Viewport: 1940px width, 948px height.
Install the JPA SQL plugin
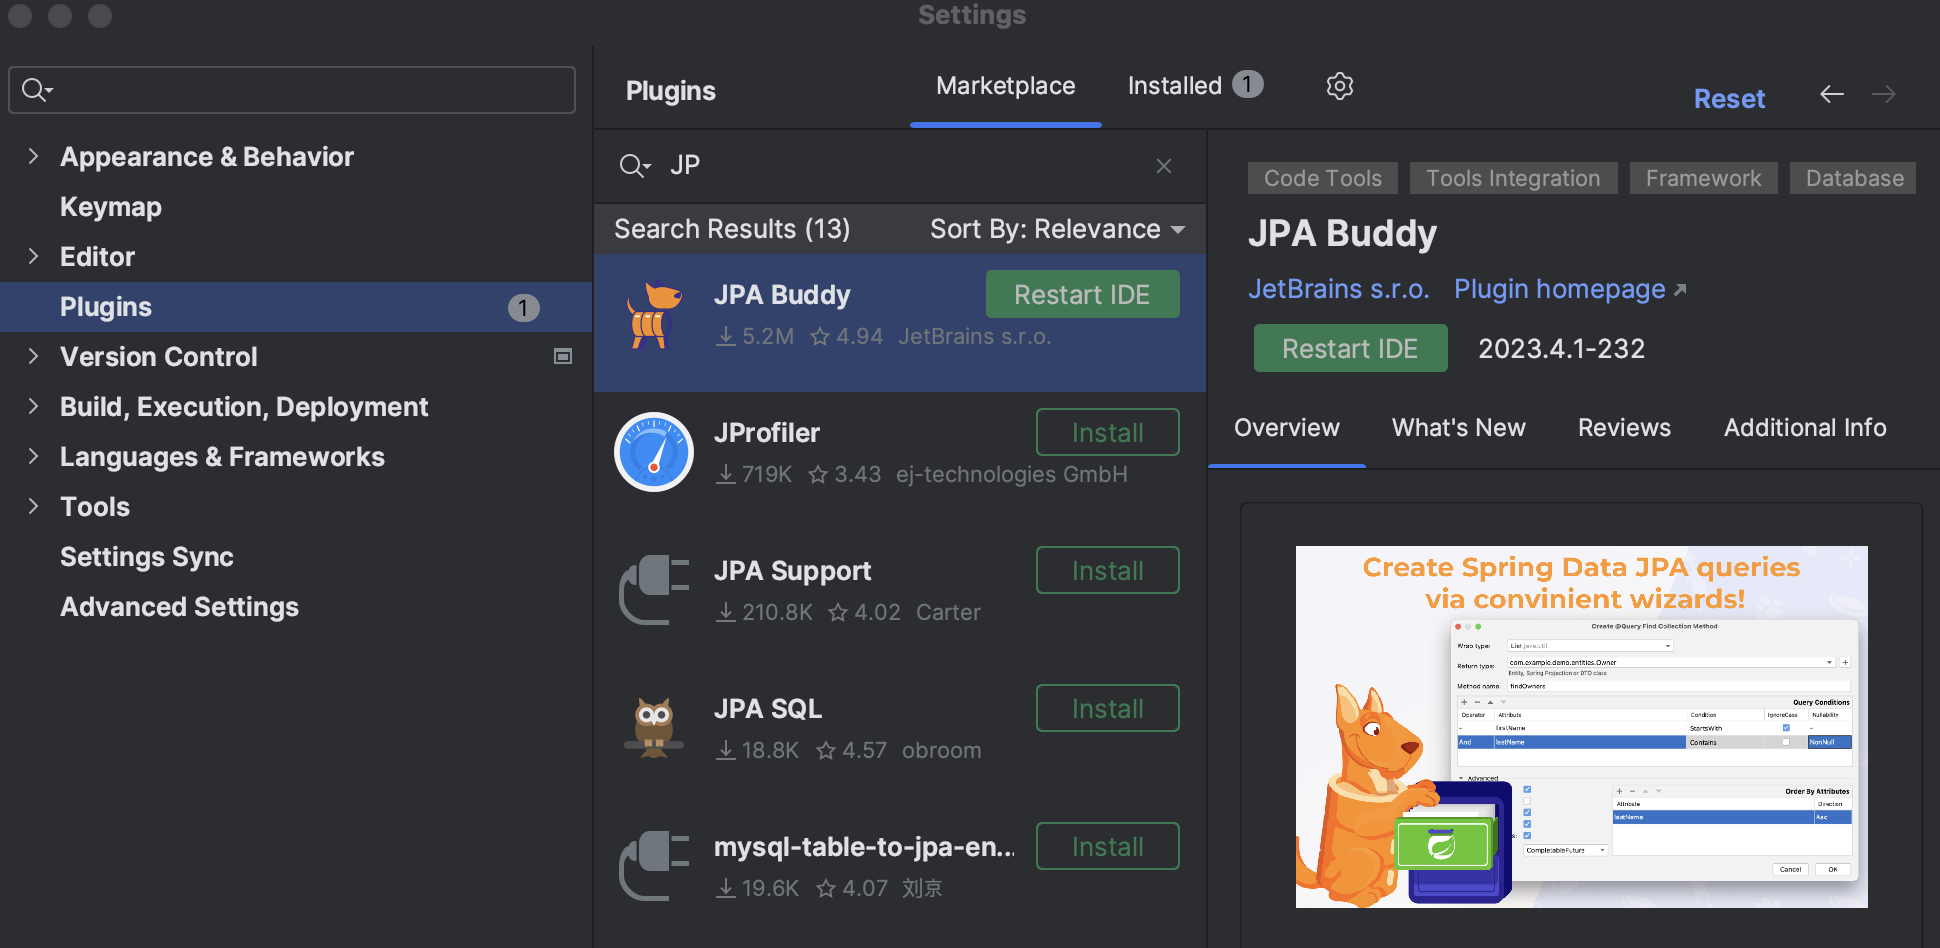(1108, 709)
